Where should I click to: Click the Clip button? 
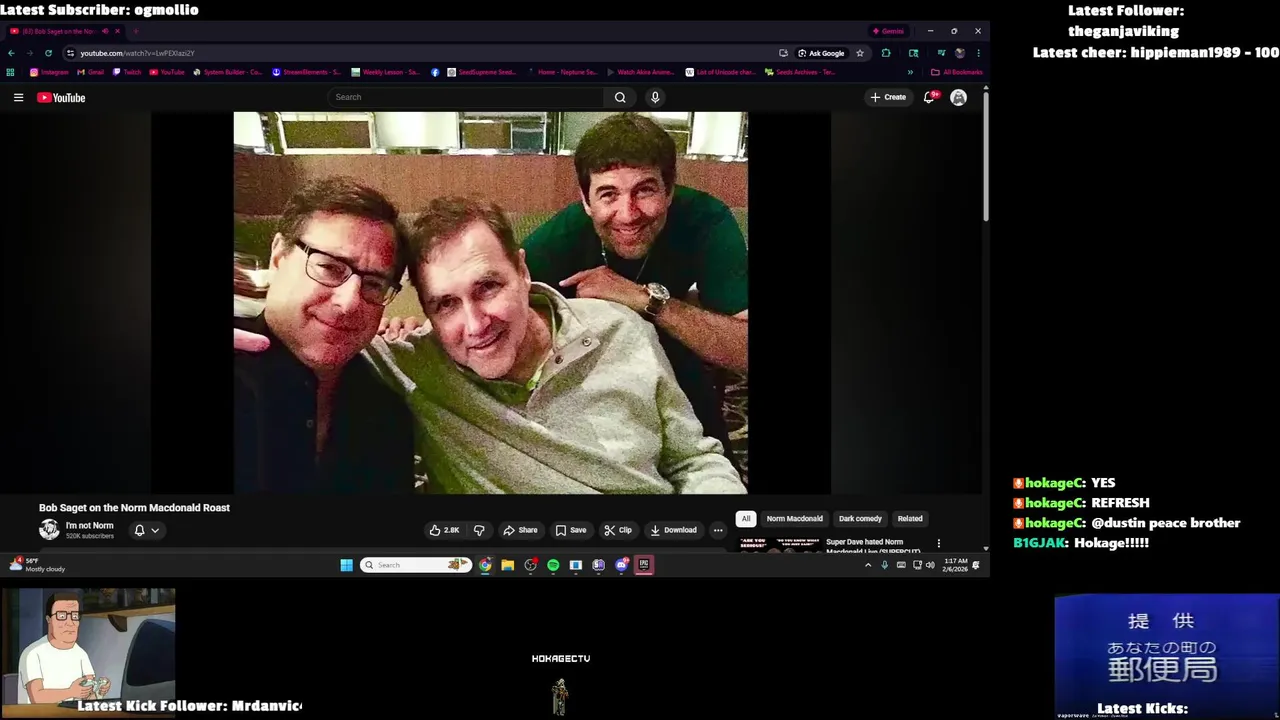(618, 530)
